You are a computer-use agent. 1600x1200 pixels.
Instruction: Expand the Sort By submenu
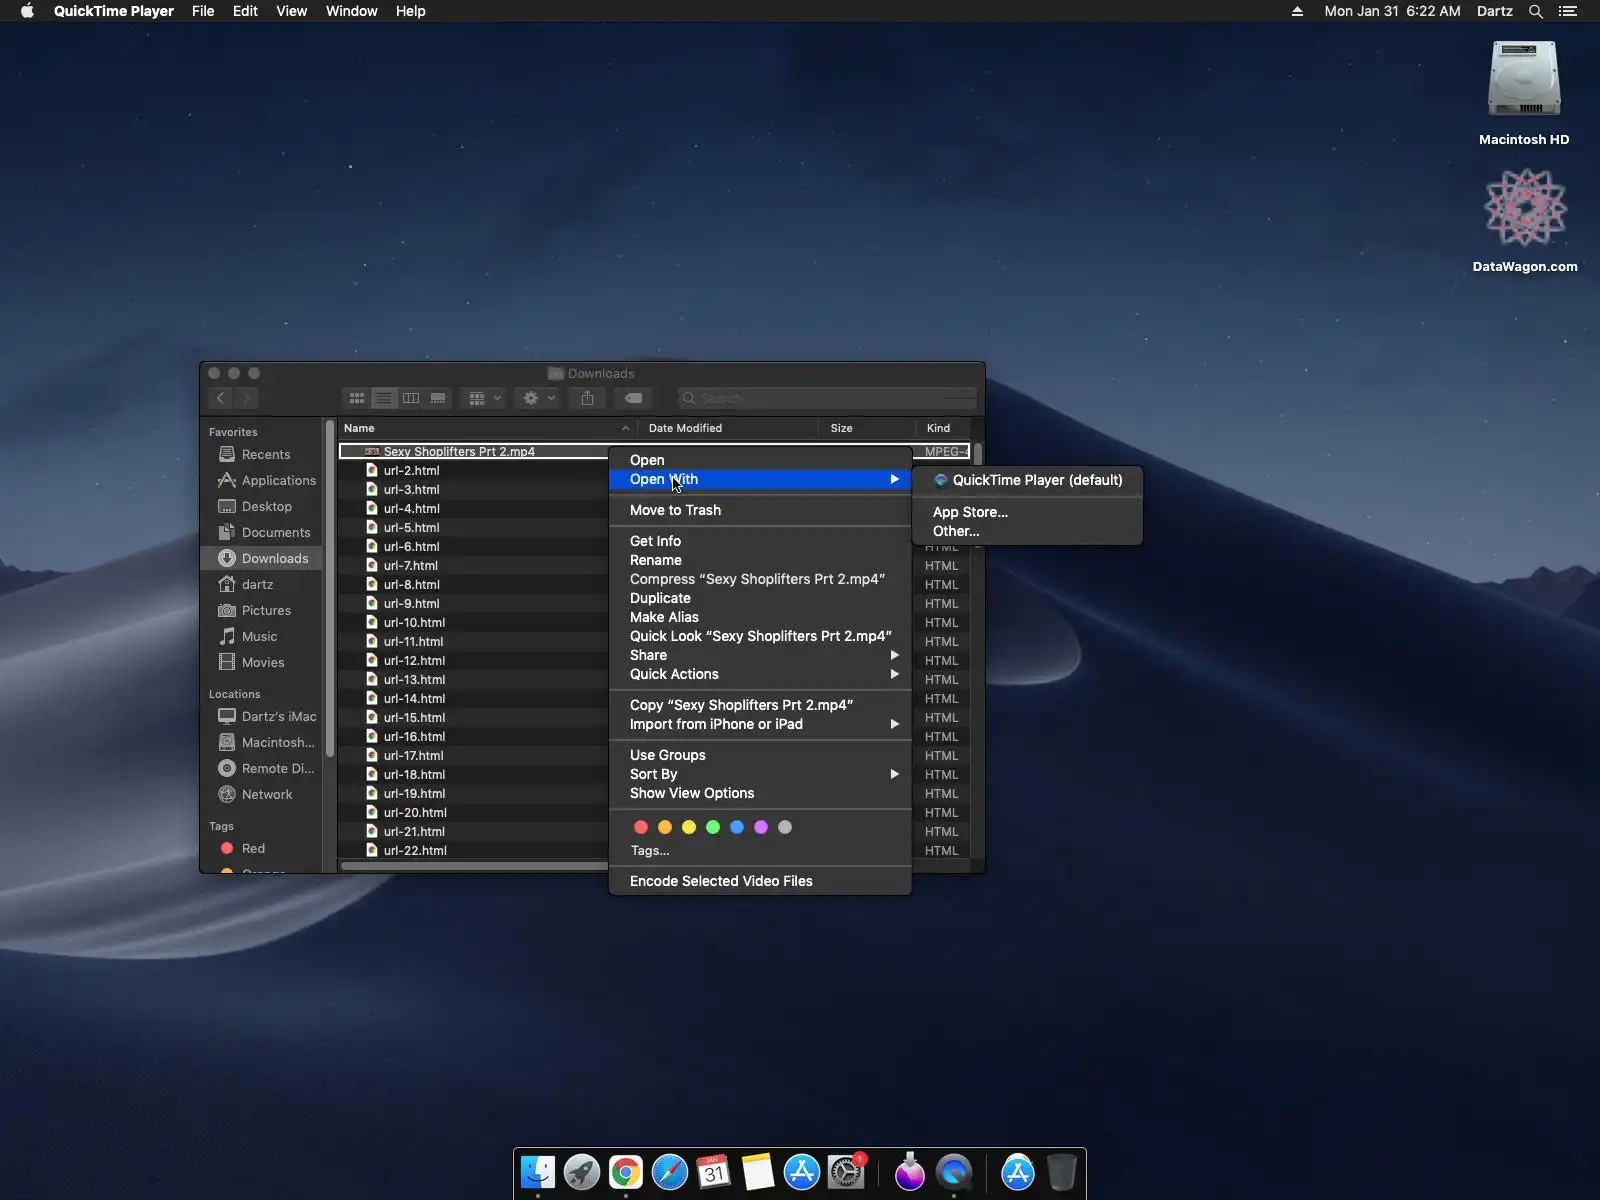(x=760, y=774)
